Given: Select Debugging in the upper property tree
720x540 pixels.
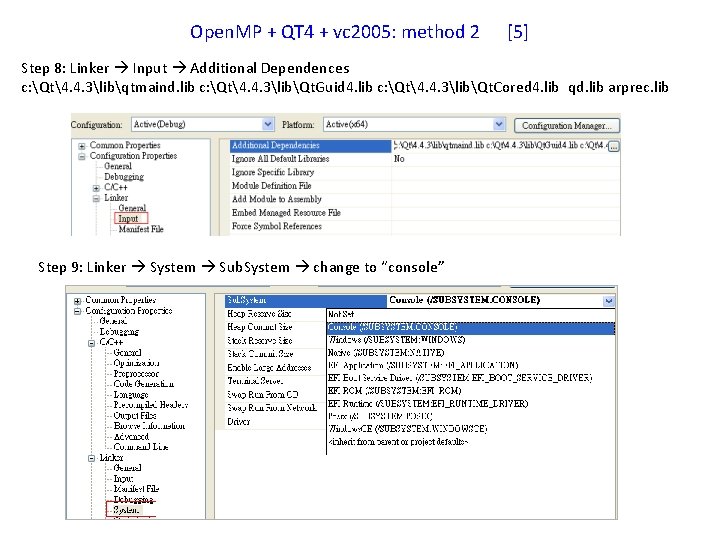Looking at the screenshot, I should click(124, 177).
